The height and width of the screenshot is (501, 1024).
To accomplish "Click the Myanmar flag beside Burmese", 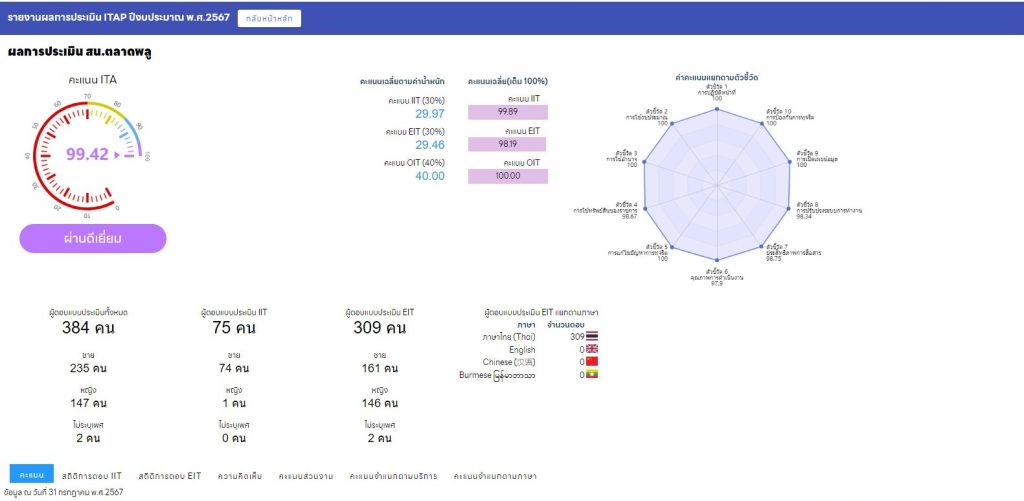I will (x=592, y=375).
